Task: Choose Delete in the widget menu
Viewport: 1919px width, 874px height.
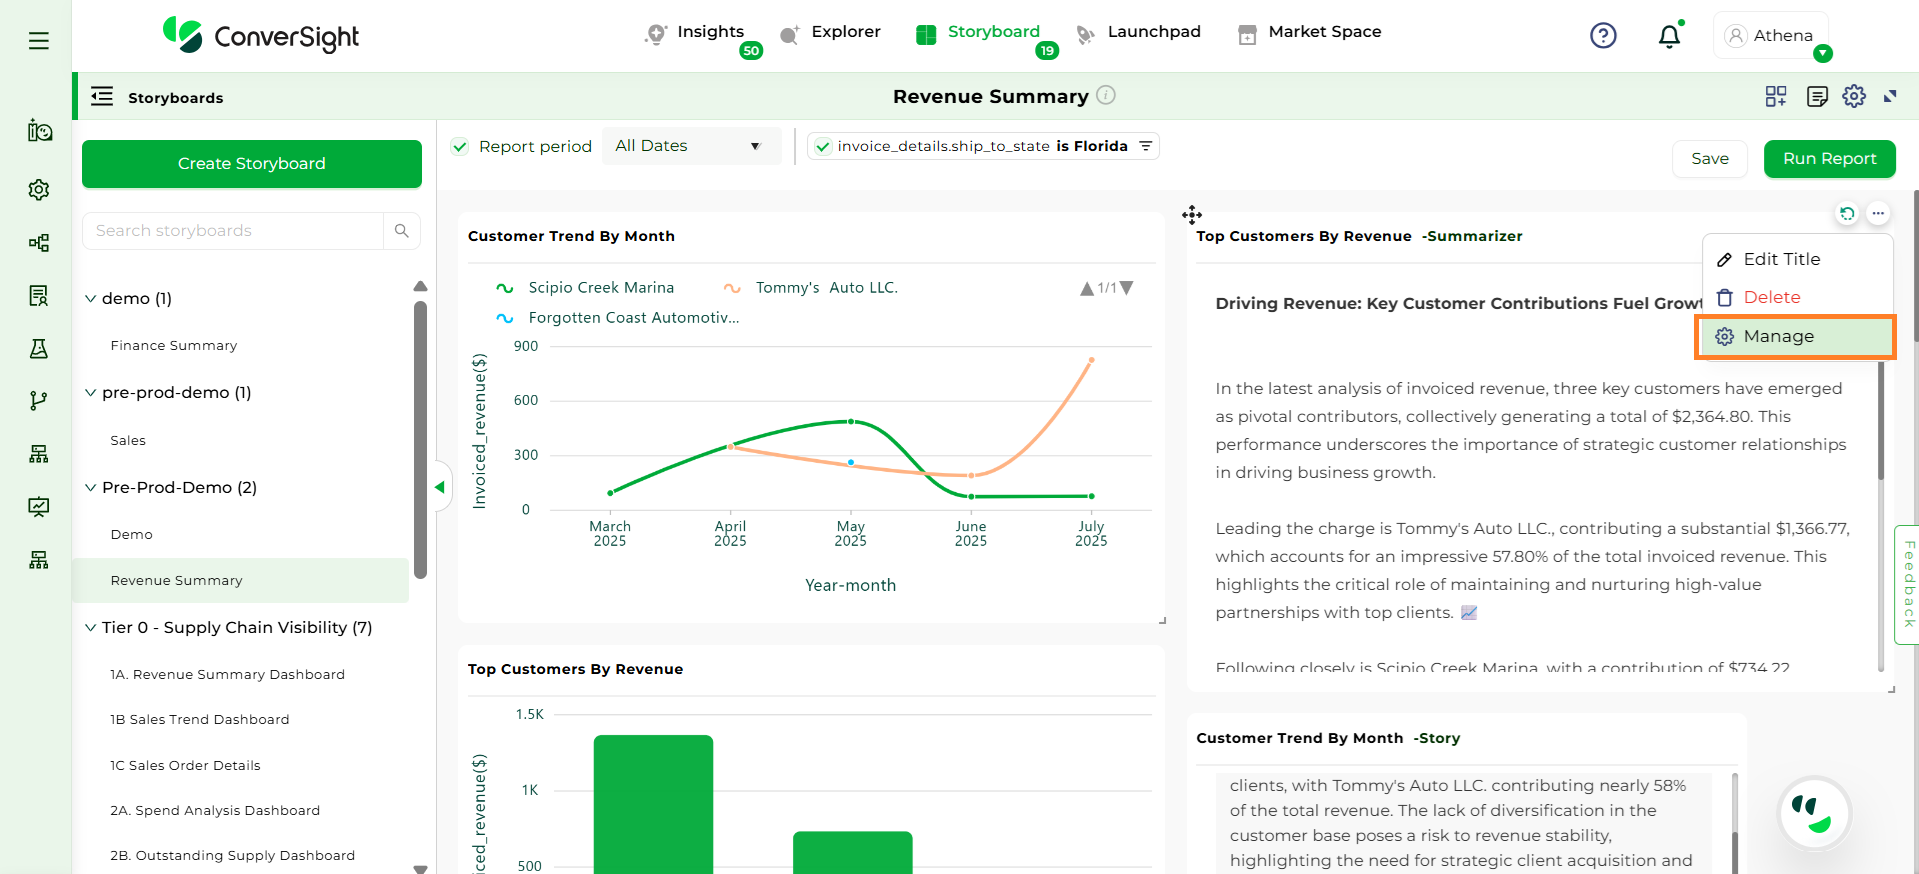Action: click(x=1771, y=298)
